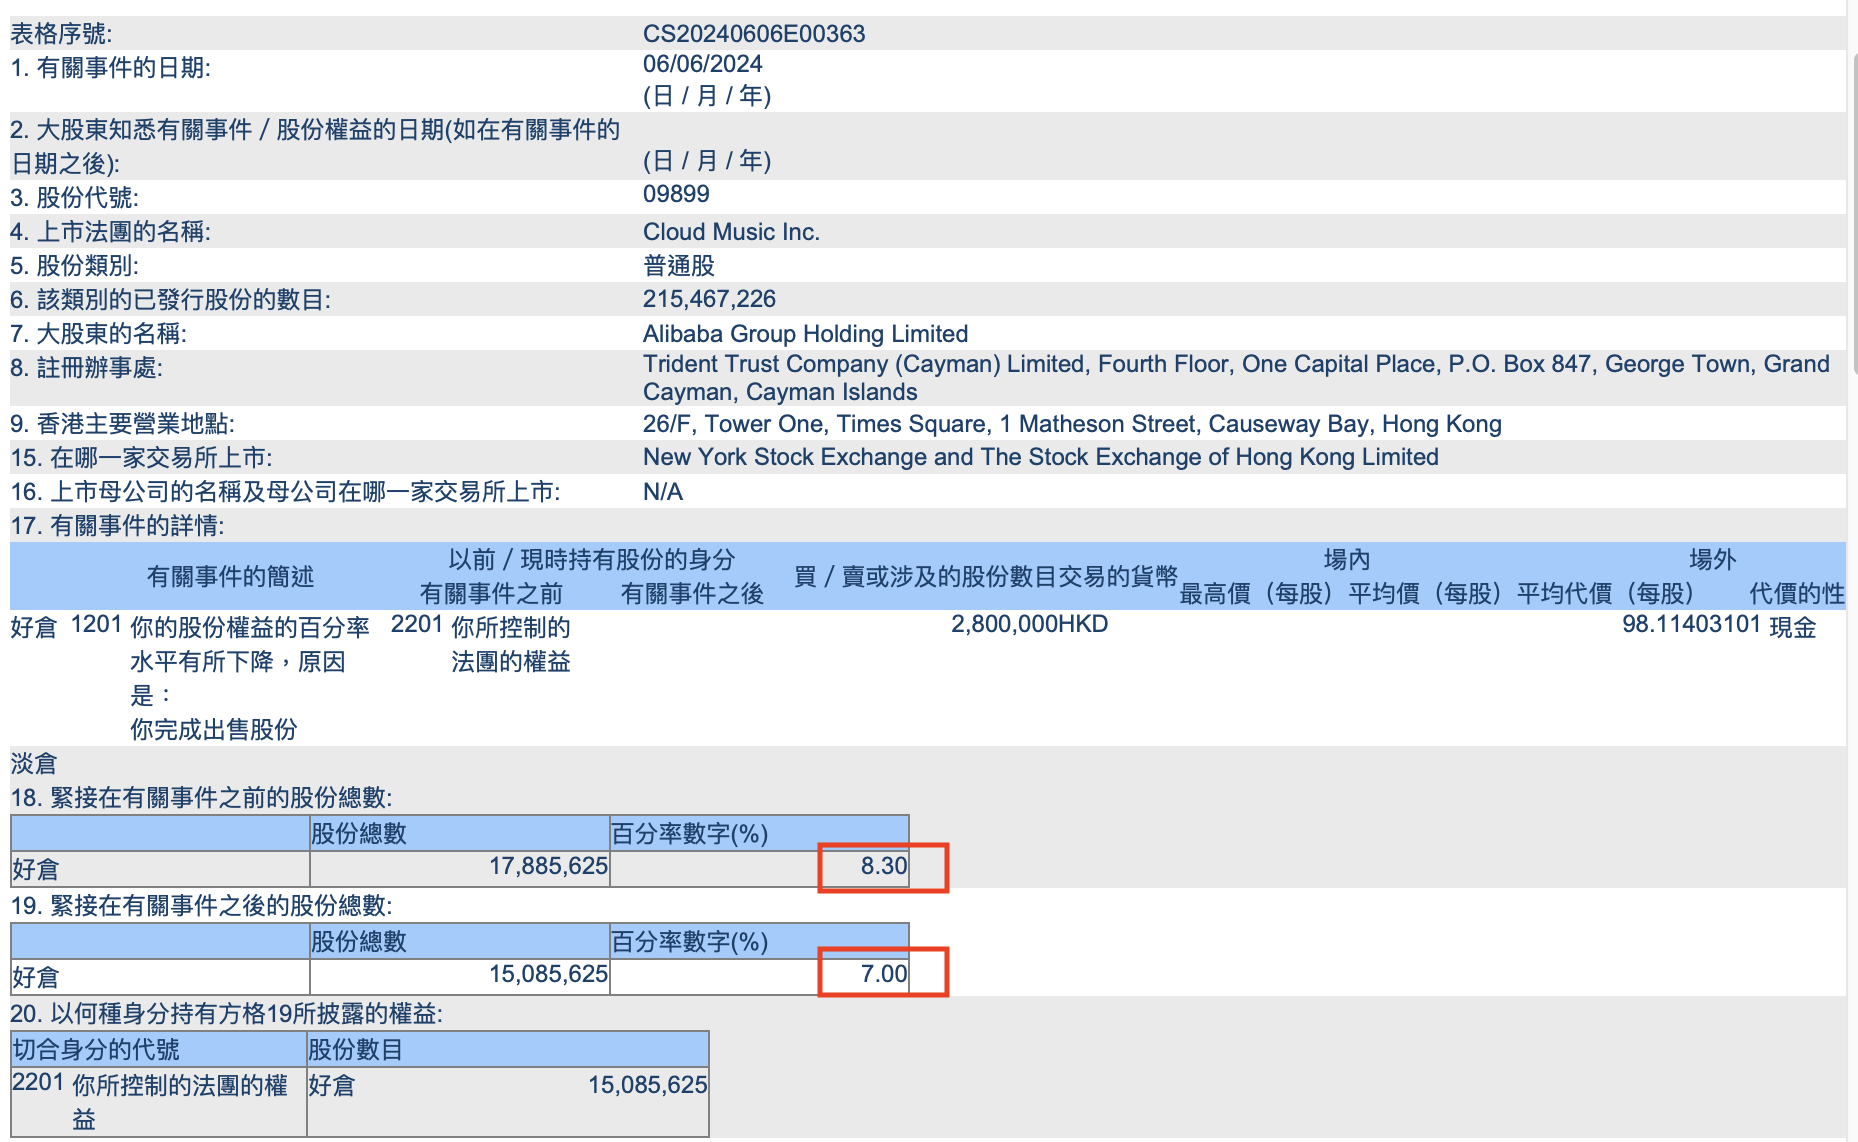Select the stock code "09899"
Screen dimensions: 1858x1142
point(676,194)
